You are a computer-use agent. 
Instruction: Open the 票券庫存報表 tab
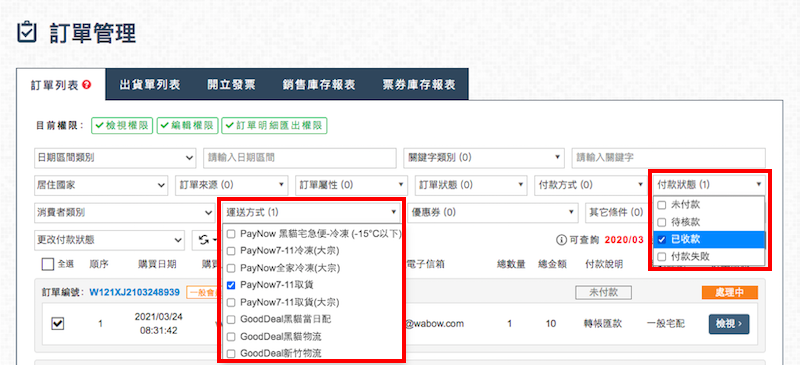coord(419,85)
